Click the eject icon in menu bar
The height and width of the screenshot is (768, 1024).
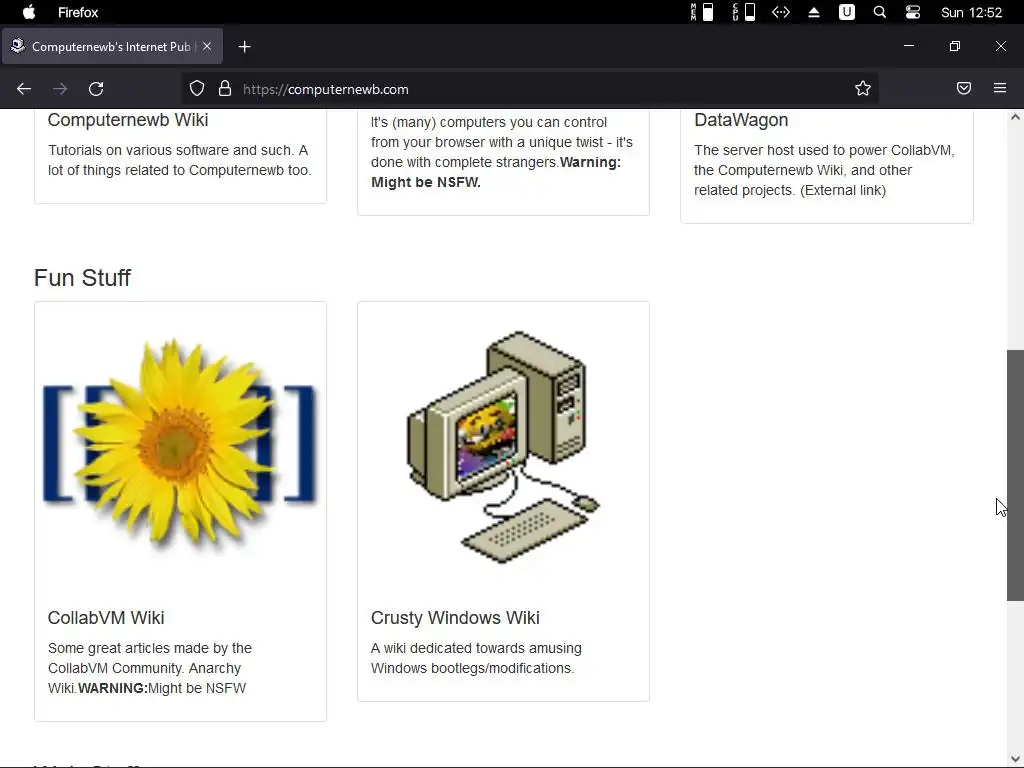click(x=814, y=12)
